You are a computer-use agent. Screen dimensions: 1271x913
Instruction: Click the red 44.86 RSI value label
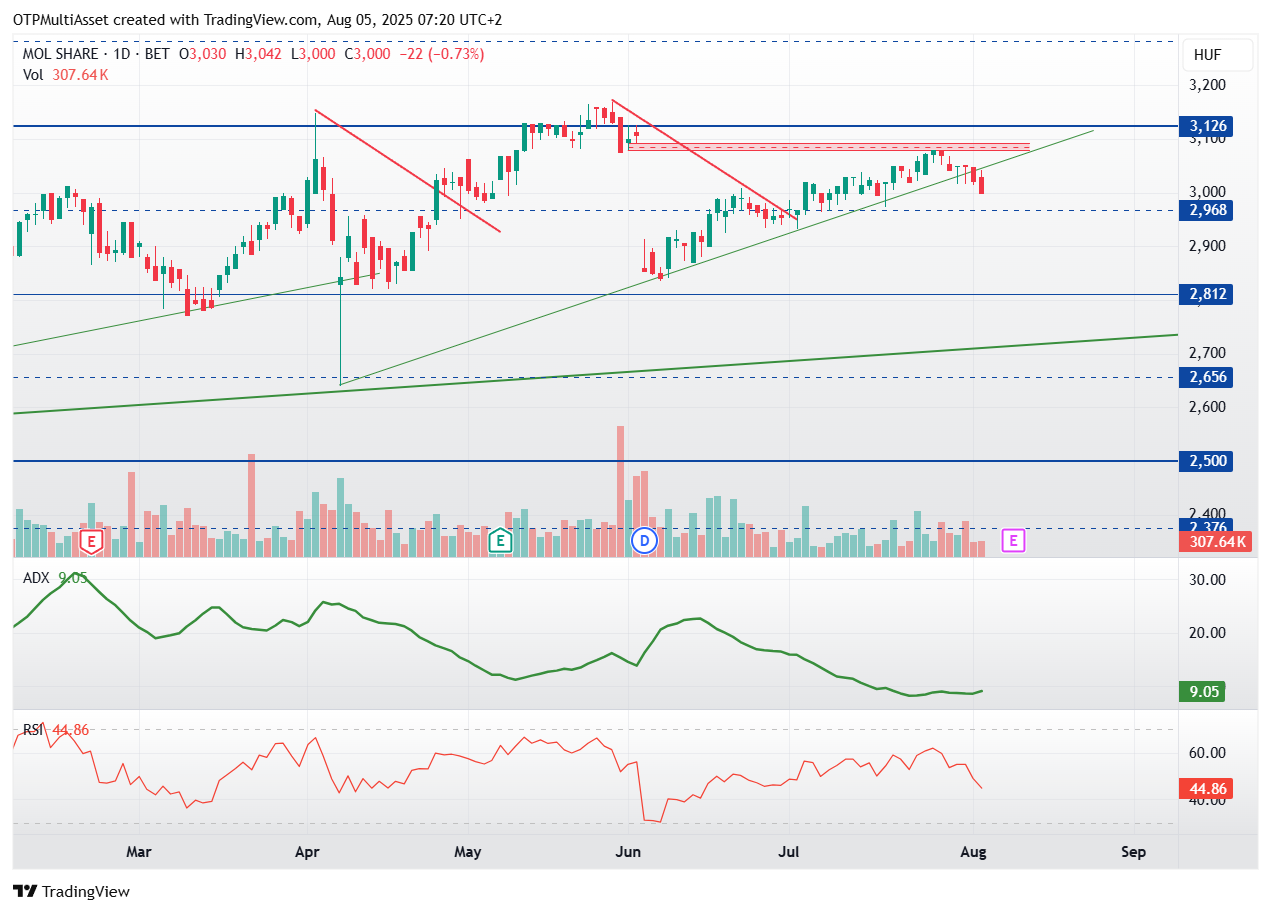[x=1204, y=789]
